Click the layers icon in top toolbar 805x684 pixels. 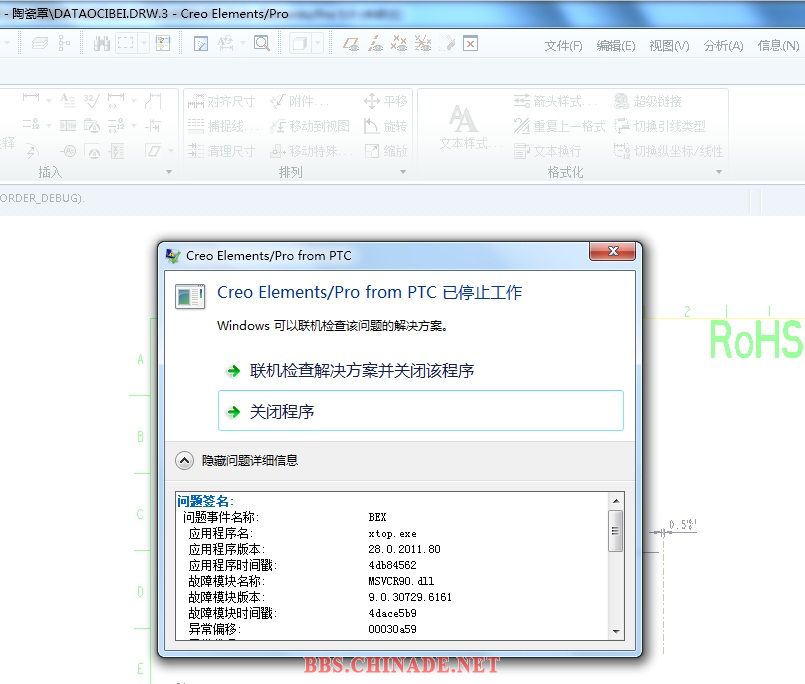point(40,44)
